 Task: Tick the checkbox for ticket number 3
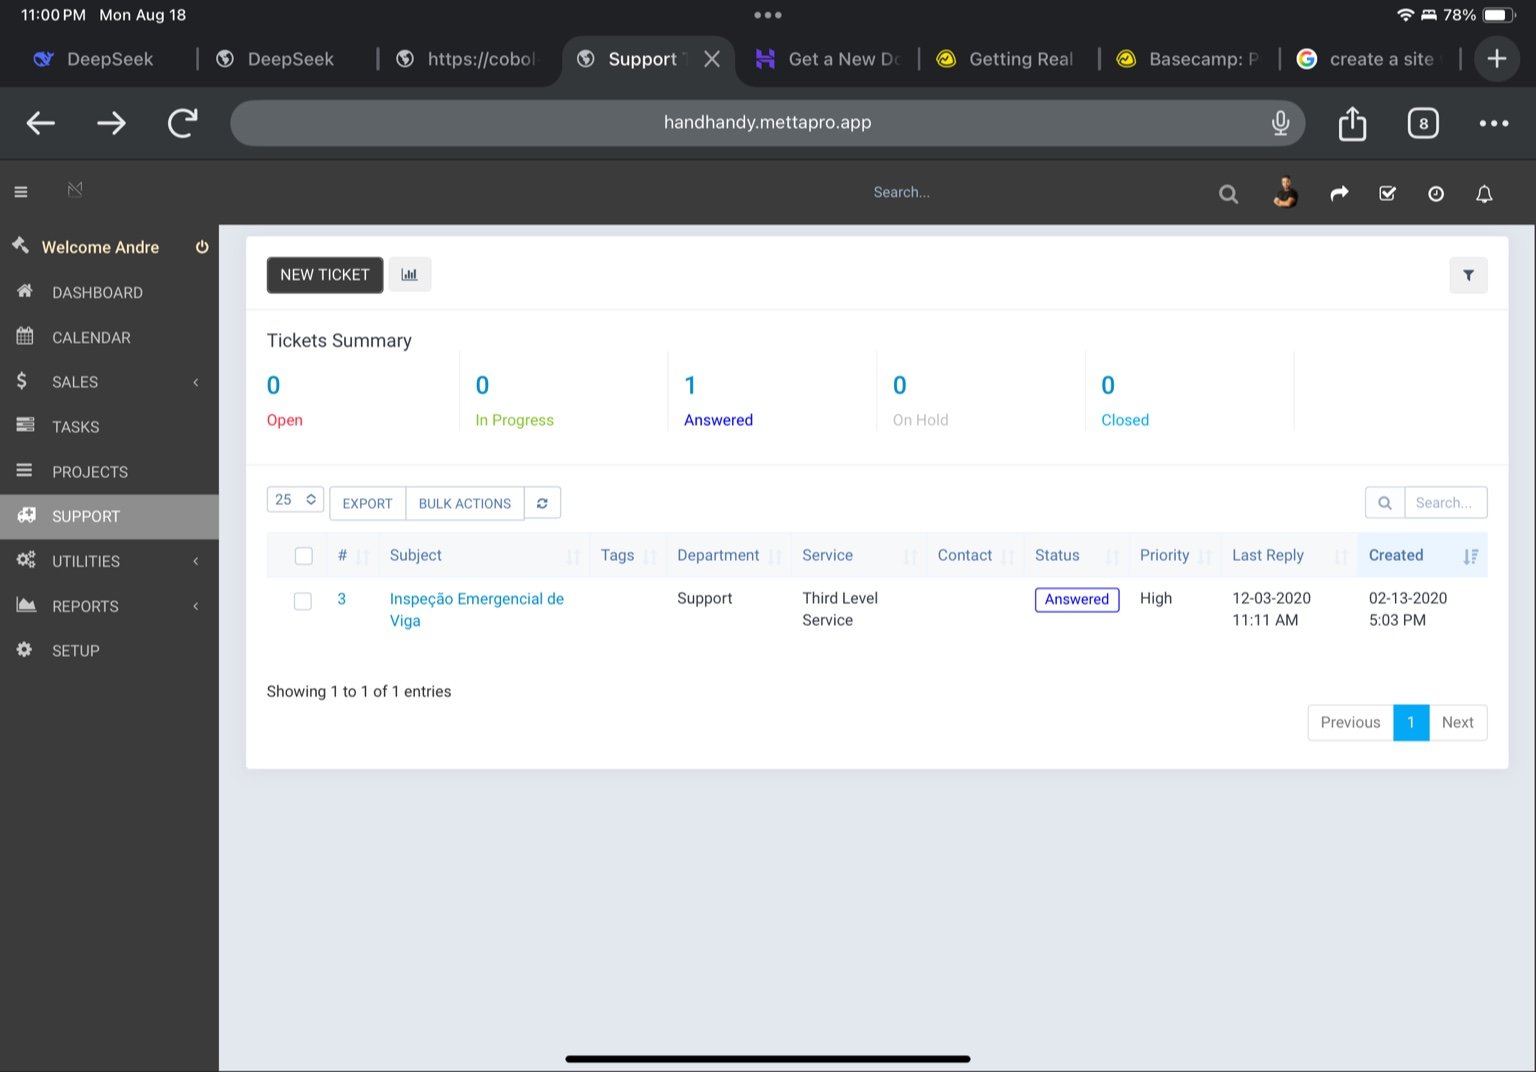(x=303, y=601)
